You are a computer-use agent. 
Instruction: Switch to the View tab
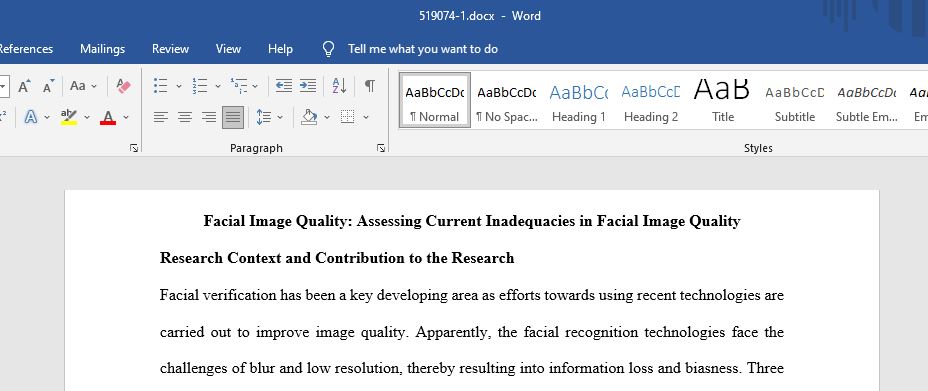[228, 49]
